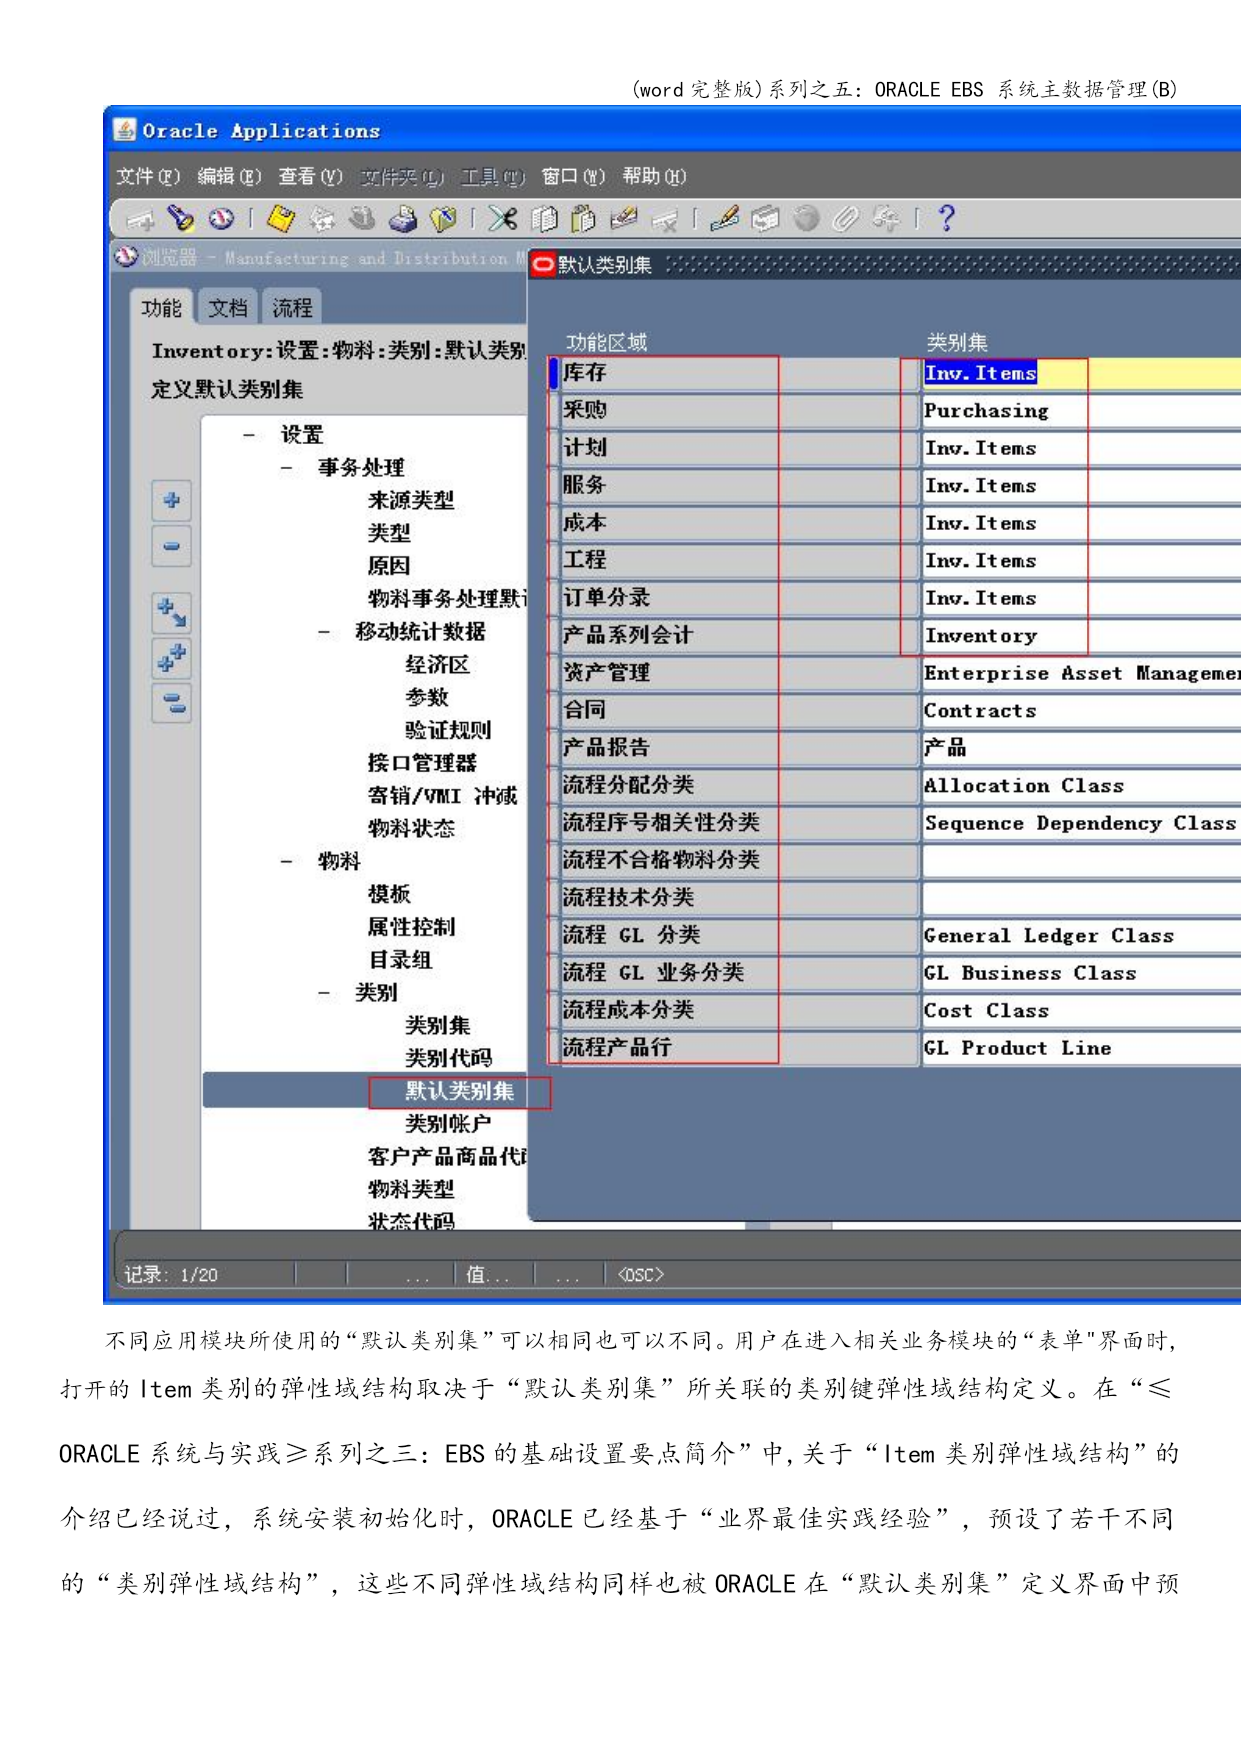Screen dimensions: 1241x1754
Task: Click the Allocation Class field
Action: (1081, 786)
